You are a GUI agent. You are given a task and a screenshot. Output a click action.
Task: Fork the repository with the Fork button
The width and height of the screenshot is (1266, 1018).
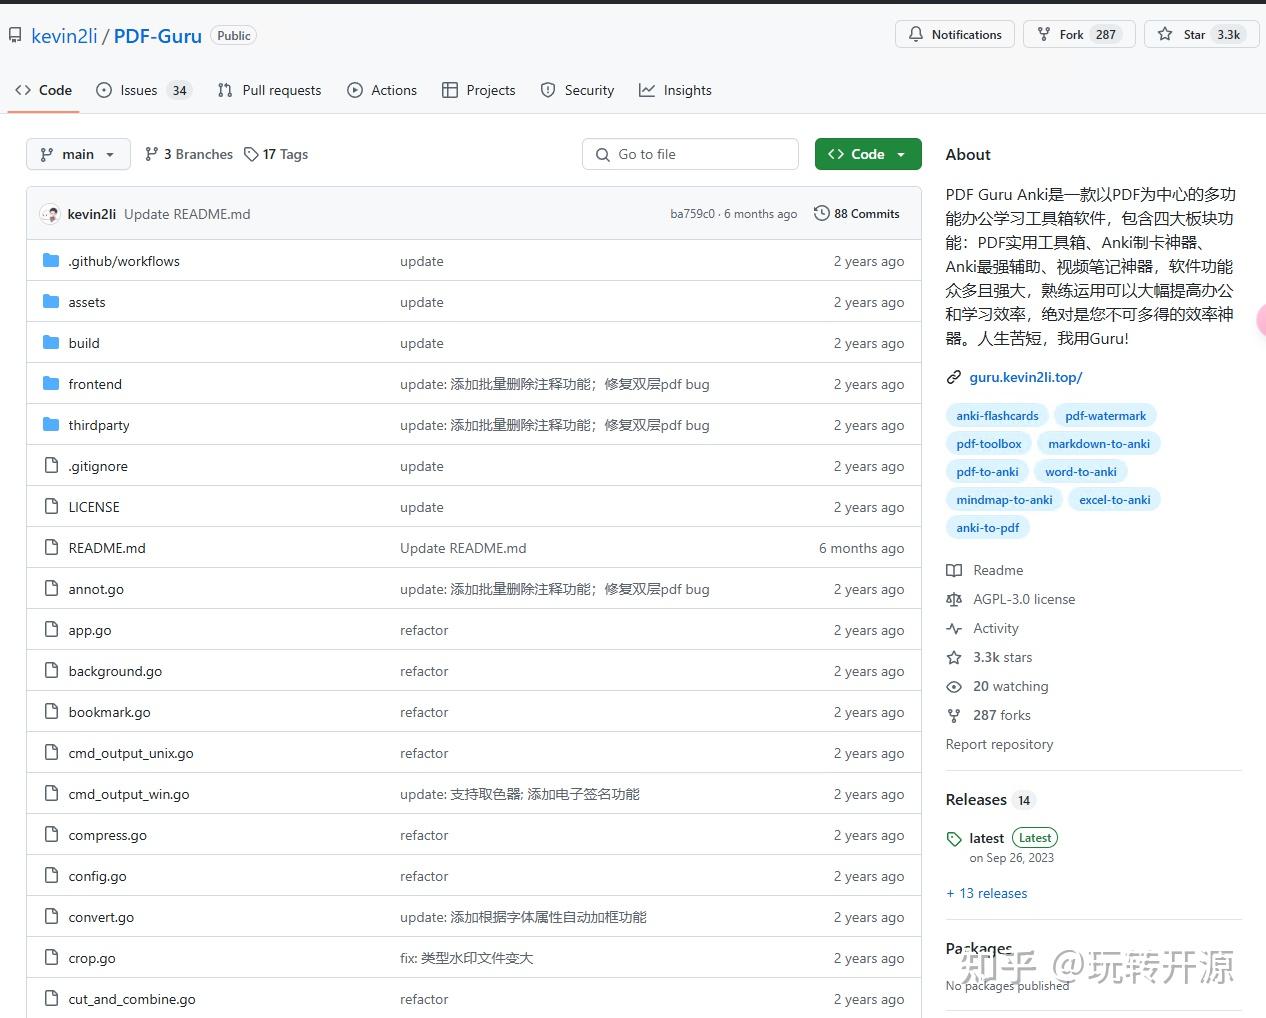tap(1079, 34)
